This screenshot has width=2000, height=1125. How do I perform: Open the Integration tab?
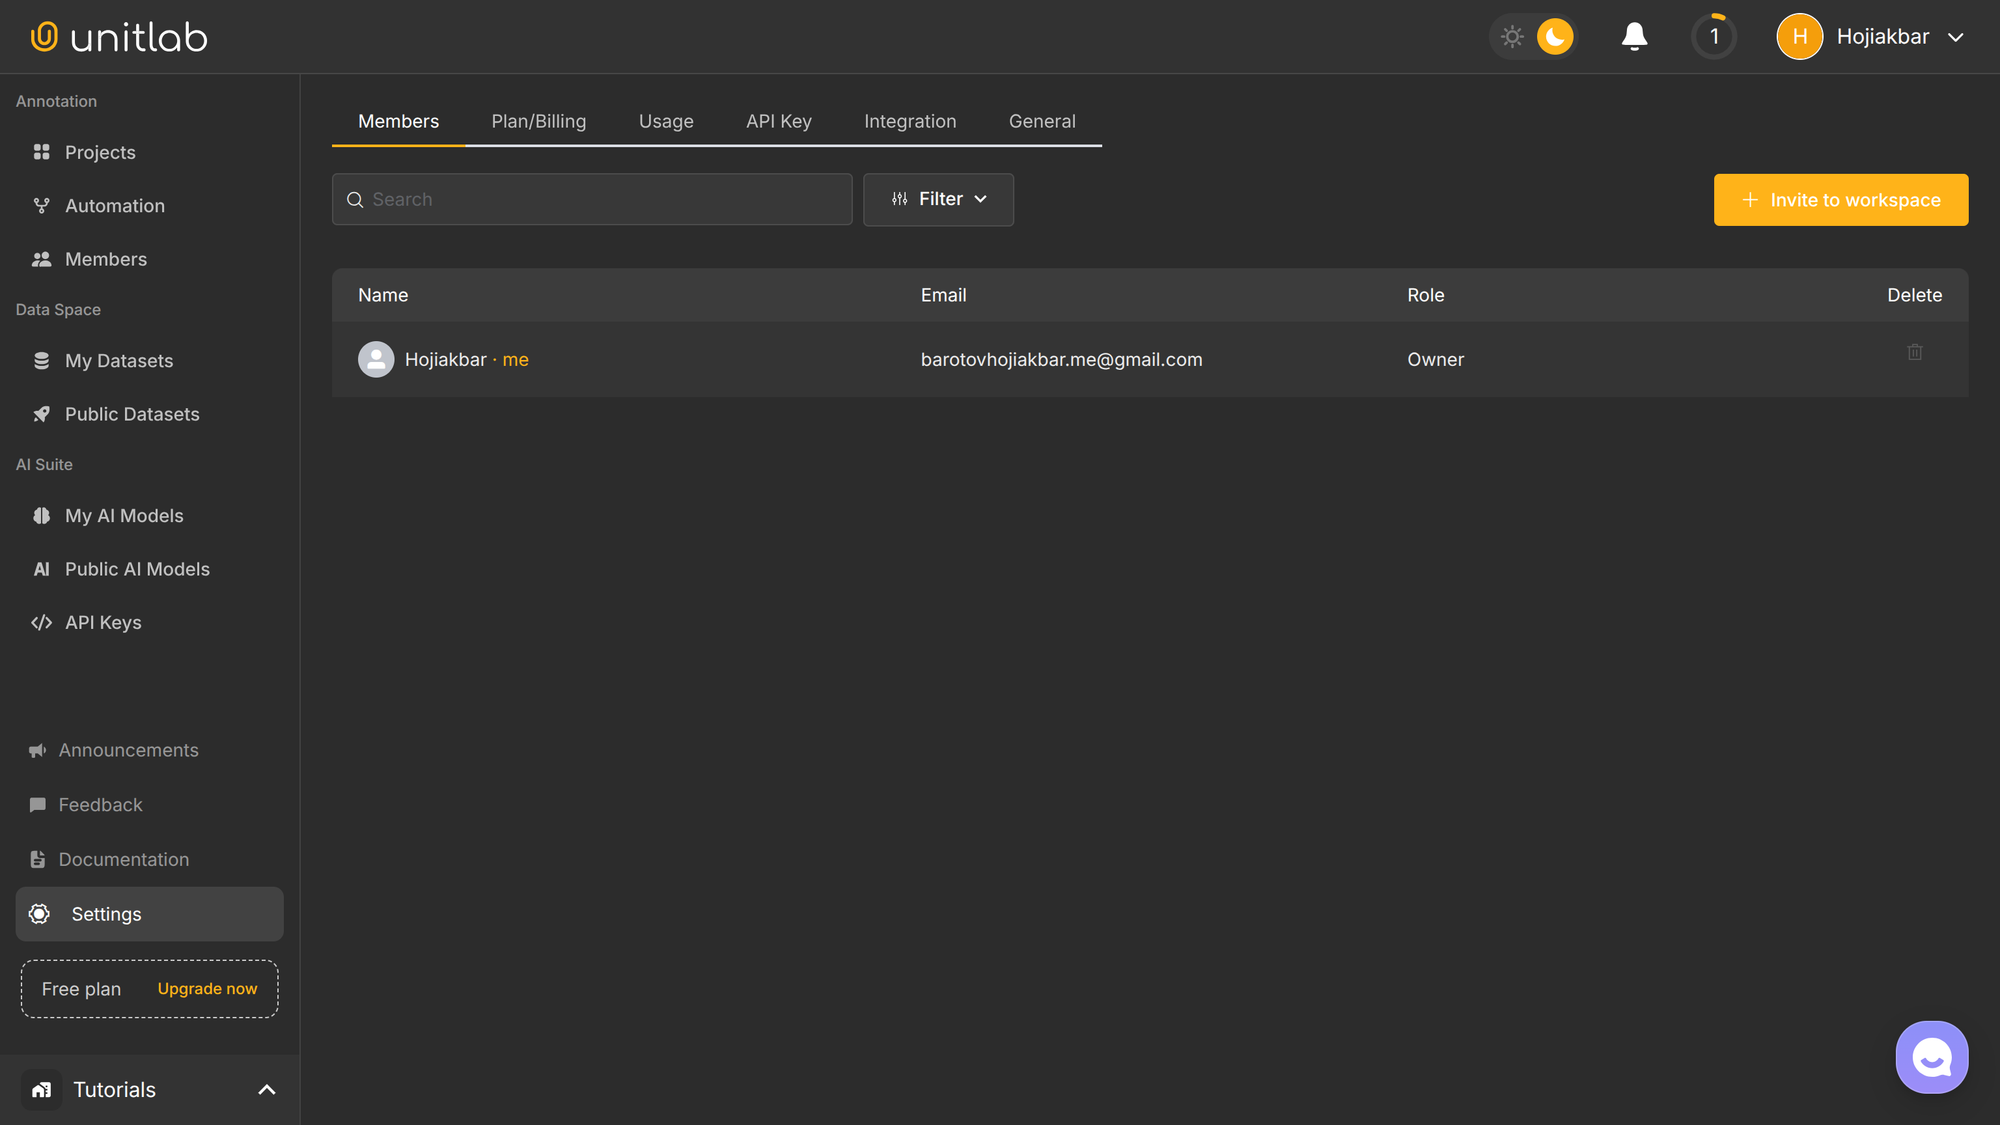click(910, 121)
